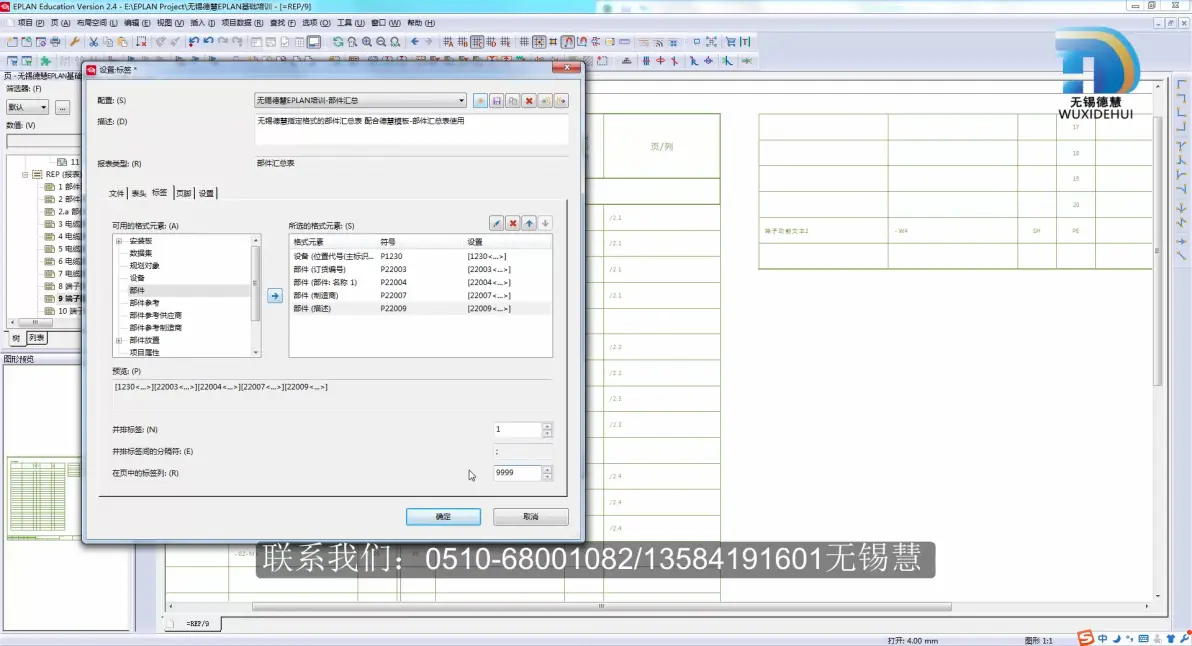Click the 描述 text field
Viewport: 1192px width, 646px height.
click(x=411, y=129)
